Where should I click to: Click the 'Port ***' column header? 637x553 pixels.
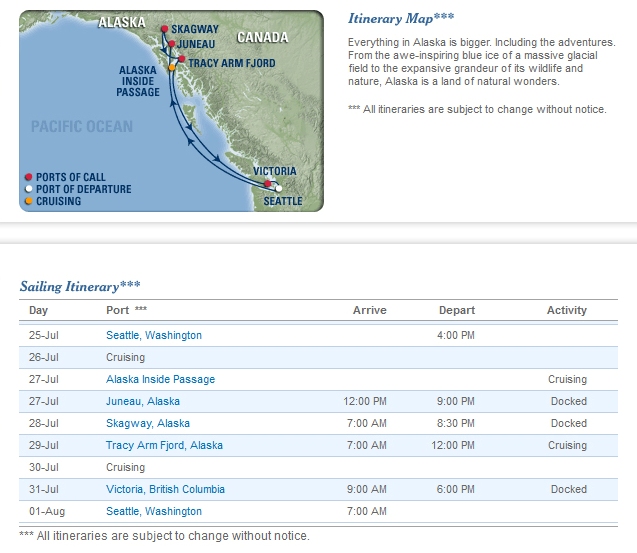coord(126,310)
